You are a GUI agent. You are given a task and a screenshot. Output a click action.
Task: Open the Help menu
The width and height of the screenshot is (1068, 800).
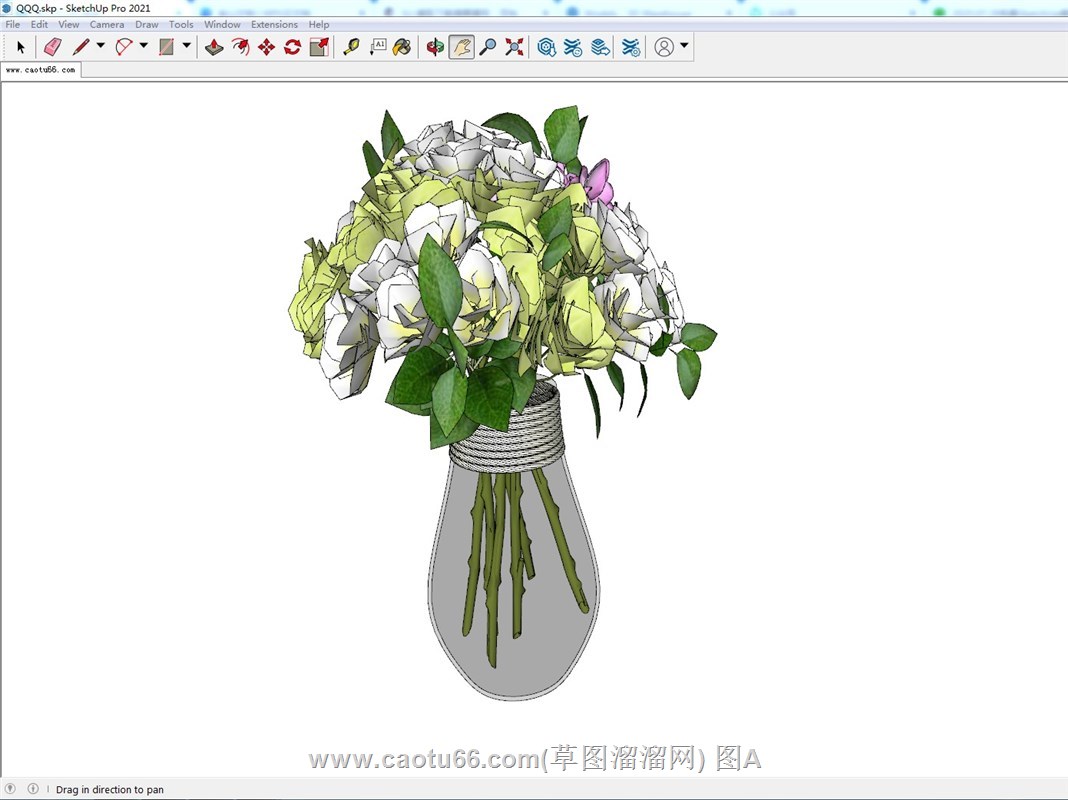pos(319,25)
